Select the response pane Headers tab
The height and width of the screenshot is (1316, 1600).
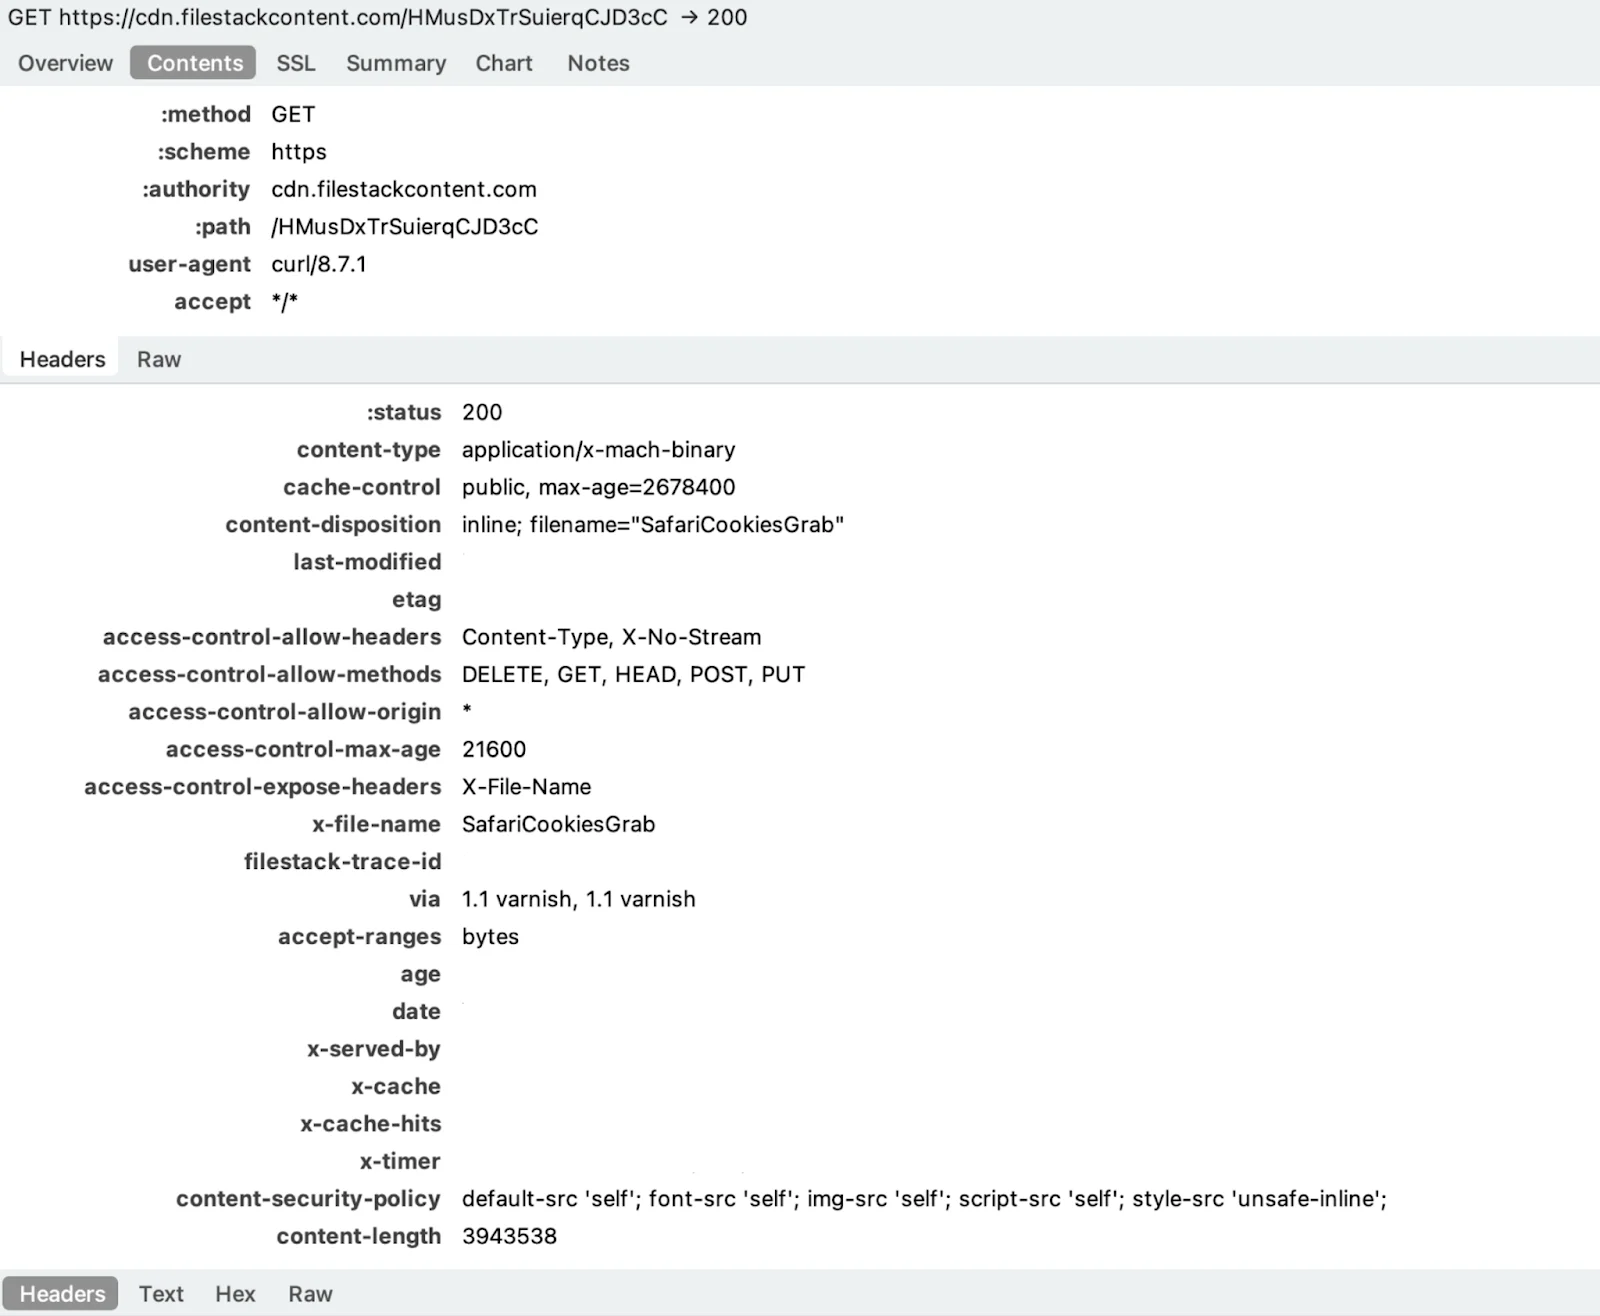(62, 1293)
